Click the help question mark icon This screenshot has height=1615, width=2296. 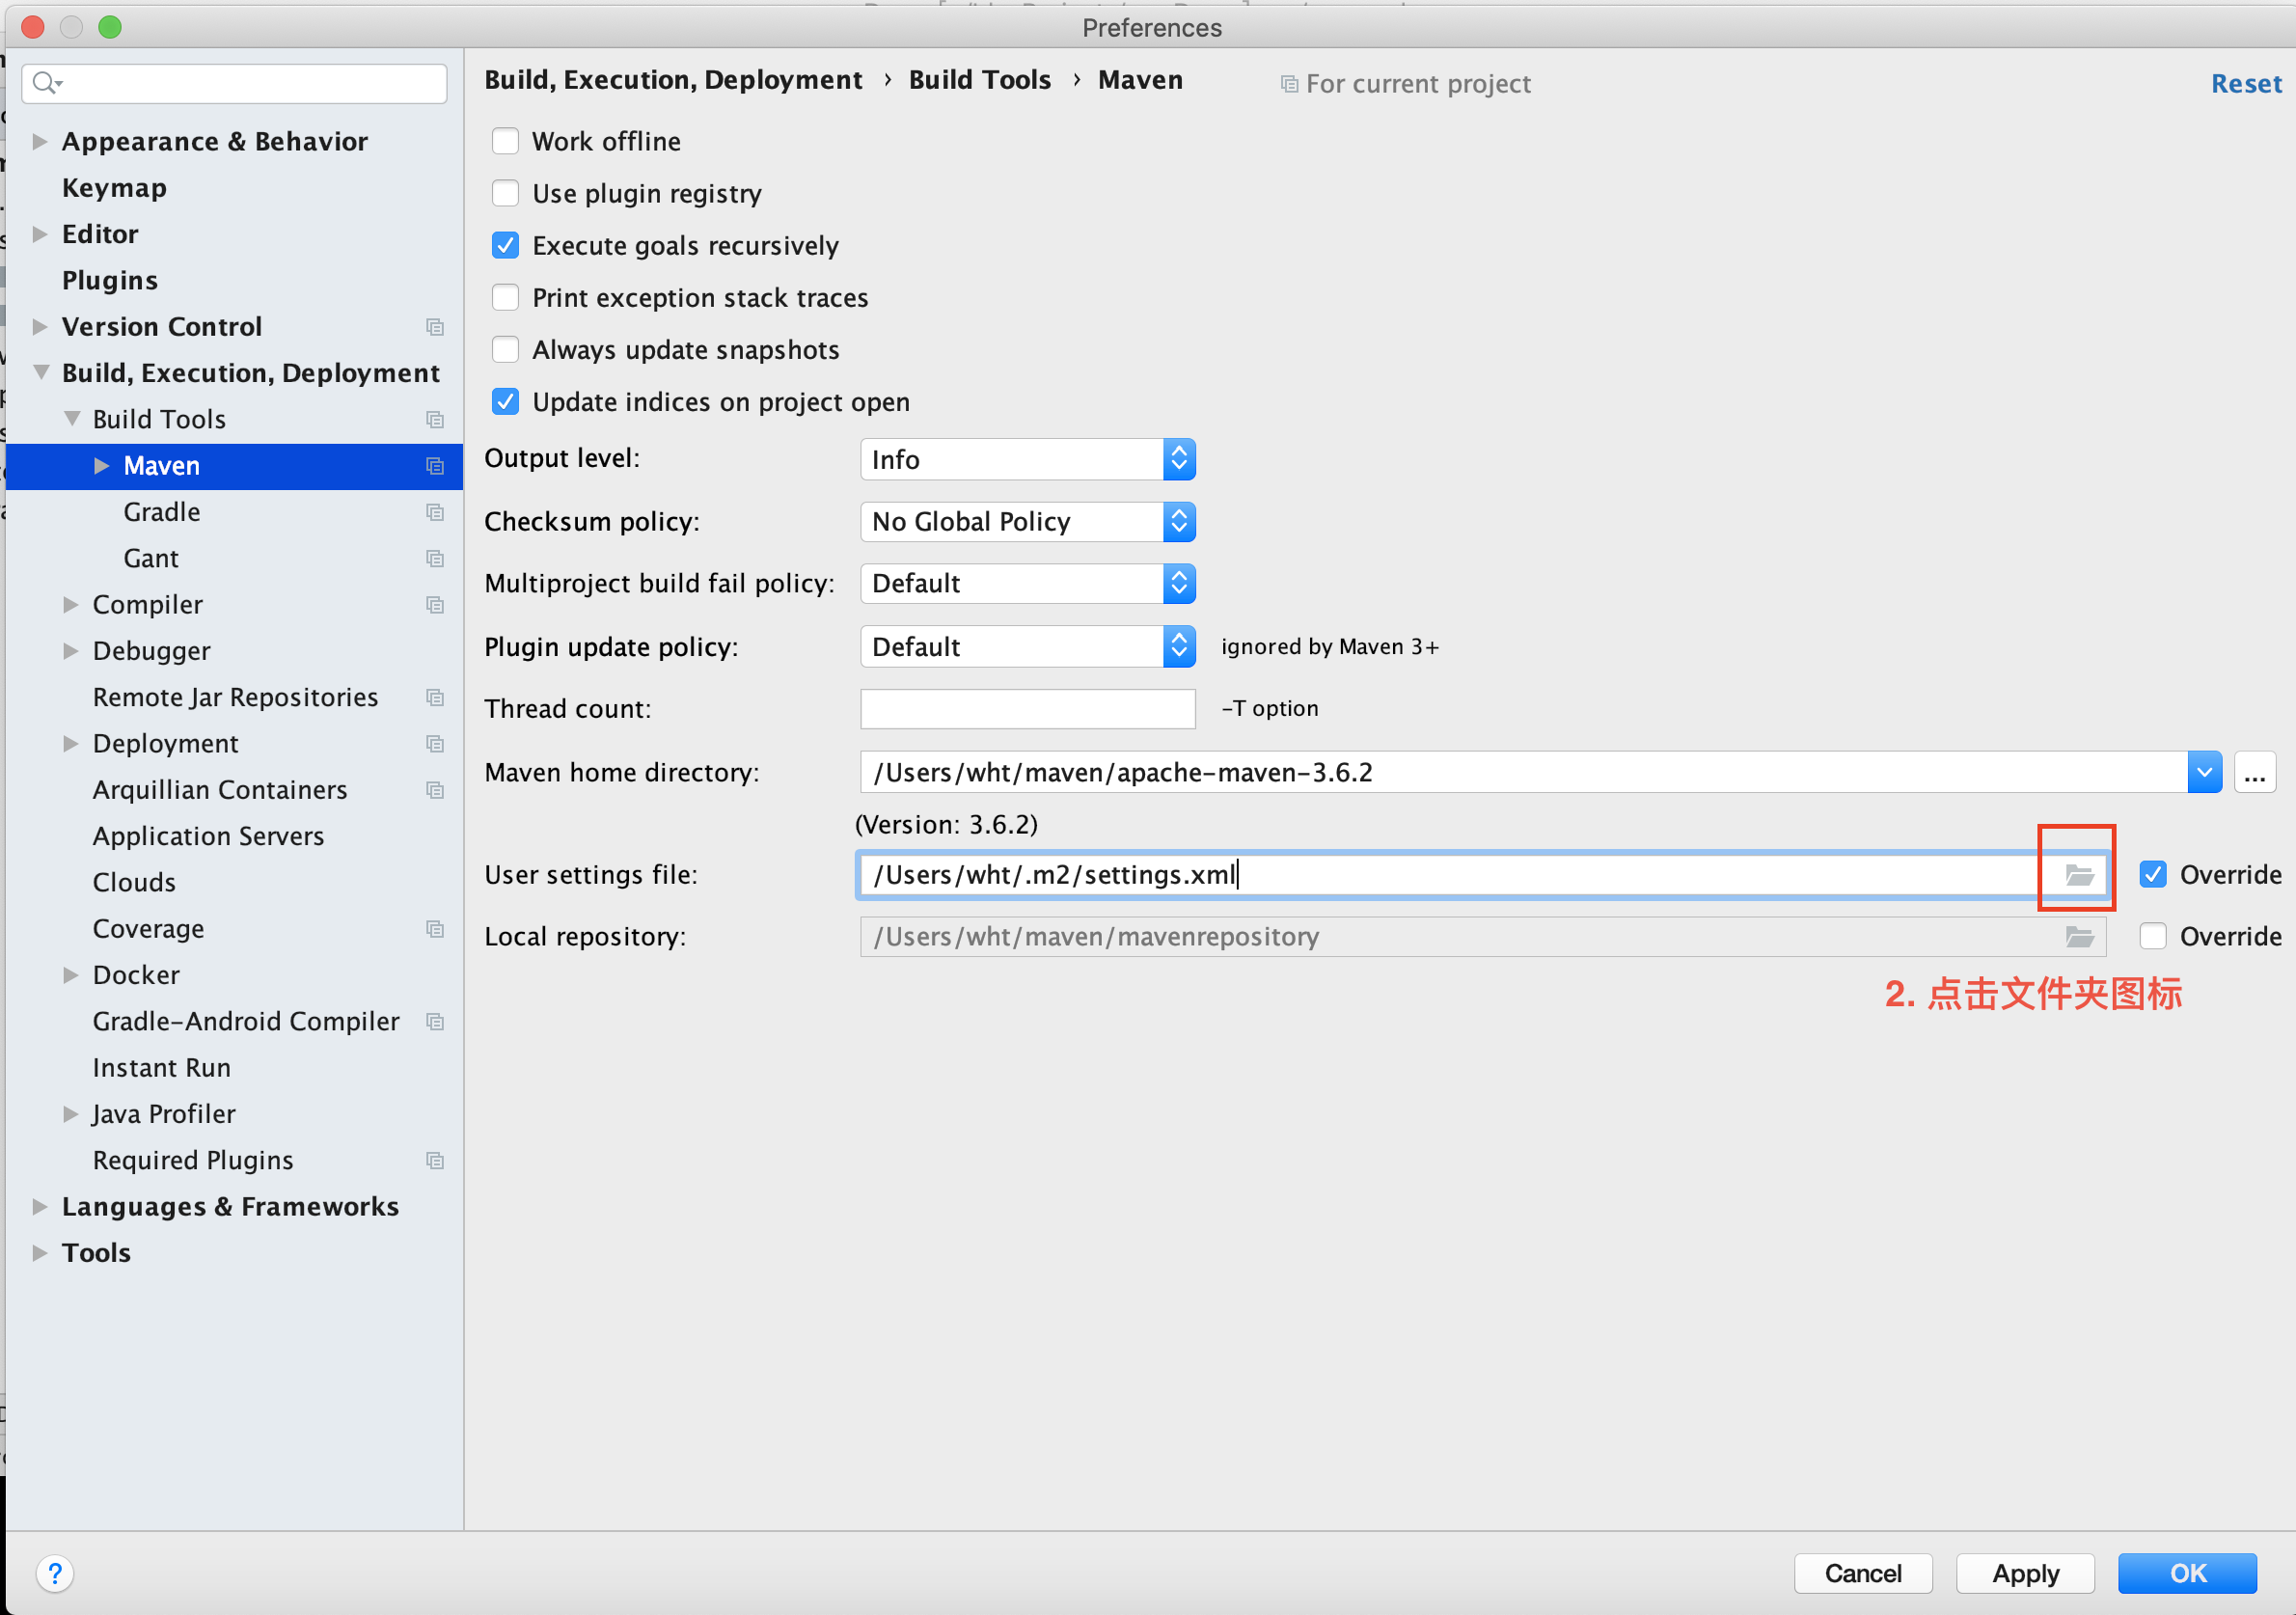55,1573
